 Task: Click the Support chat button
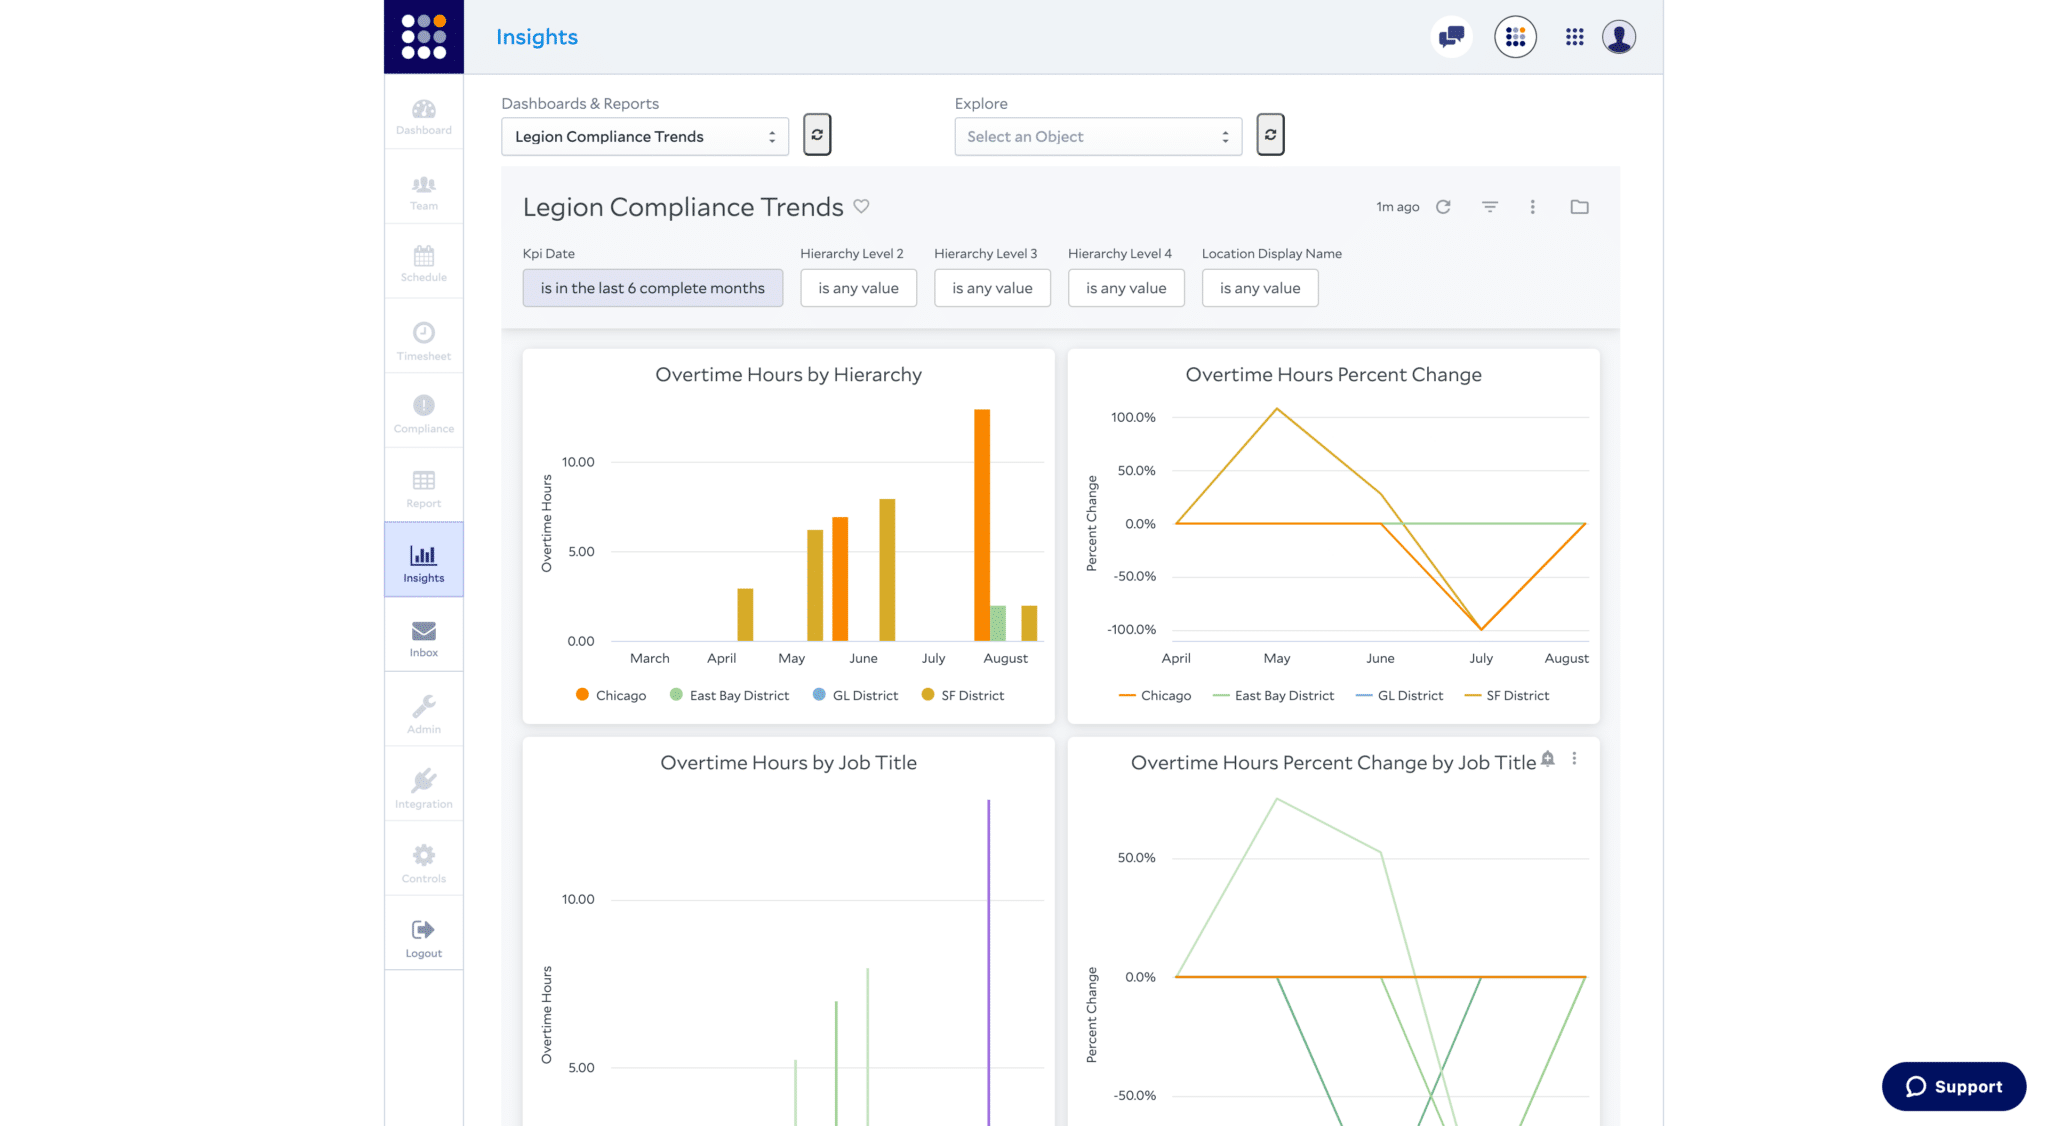(x=1954, y=1086)
